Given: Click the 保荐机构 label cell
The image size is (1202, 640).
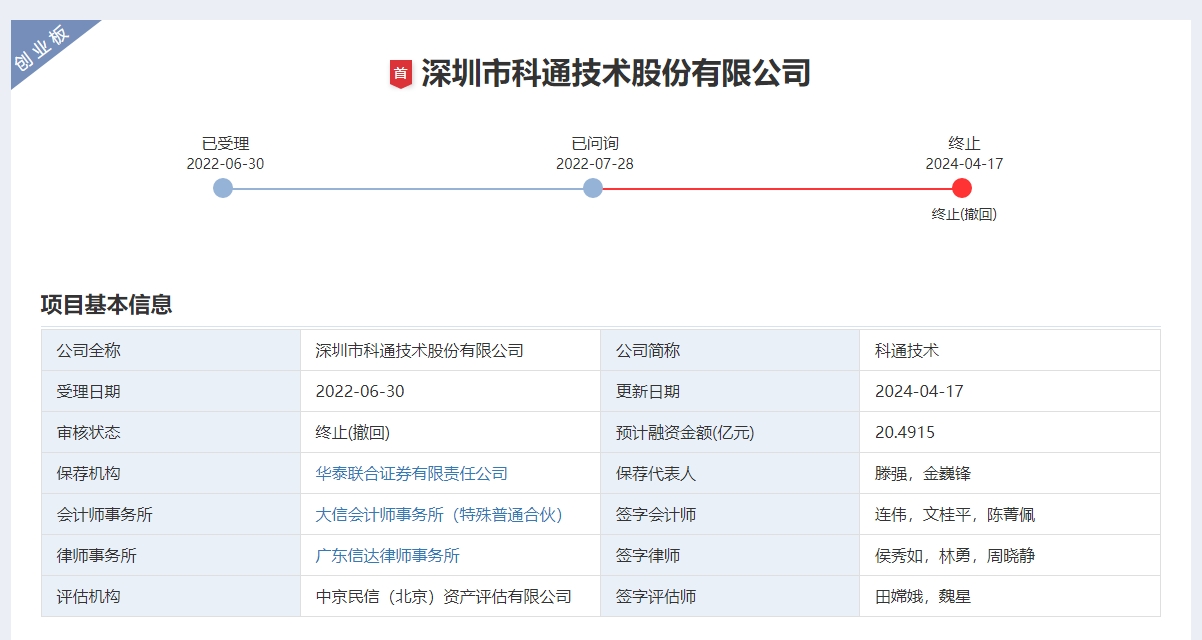Looking at the screenshot, I should pyautogui.click(x=171, y=474).
